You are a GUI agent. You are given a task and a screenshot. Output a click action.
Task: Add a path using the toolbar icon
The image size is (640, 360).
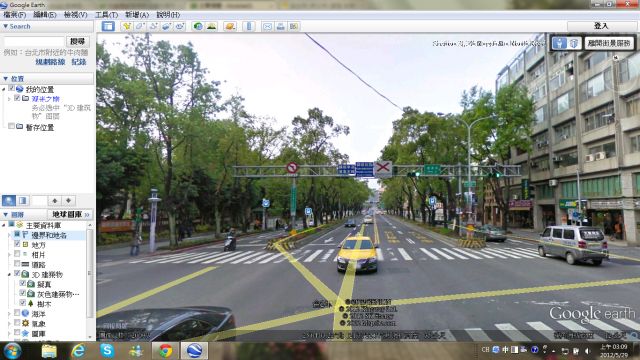tap(153, 26)
